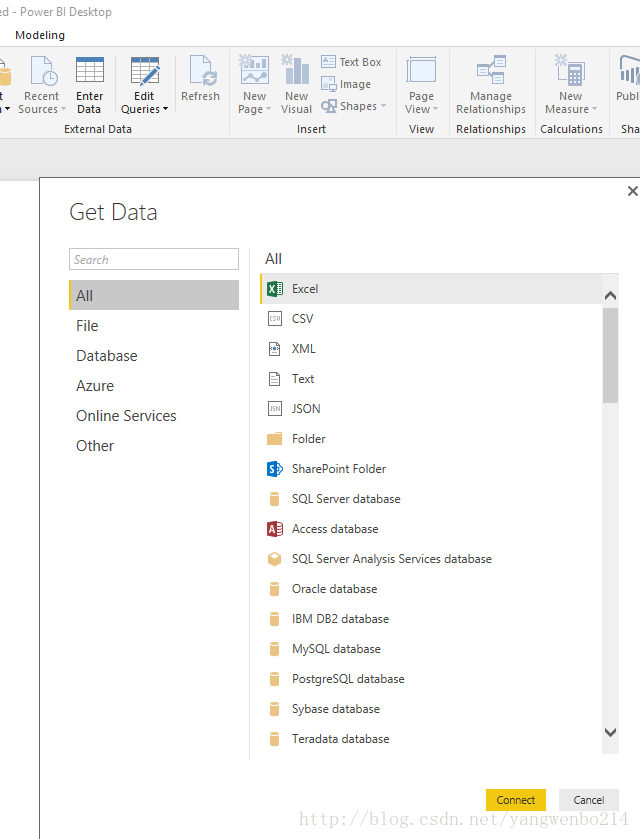Insert an Image from ribbon

(346, 84)
